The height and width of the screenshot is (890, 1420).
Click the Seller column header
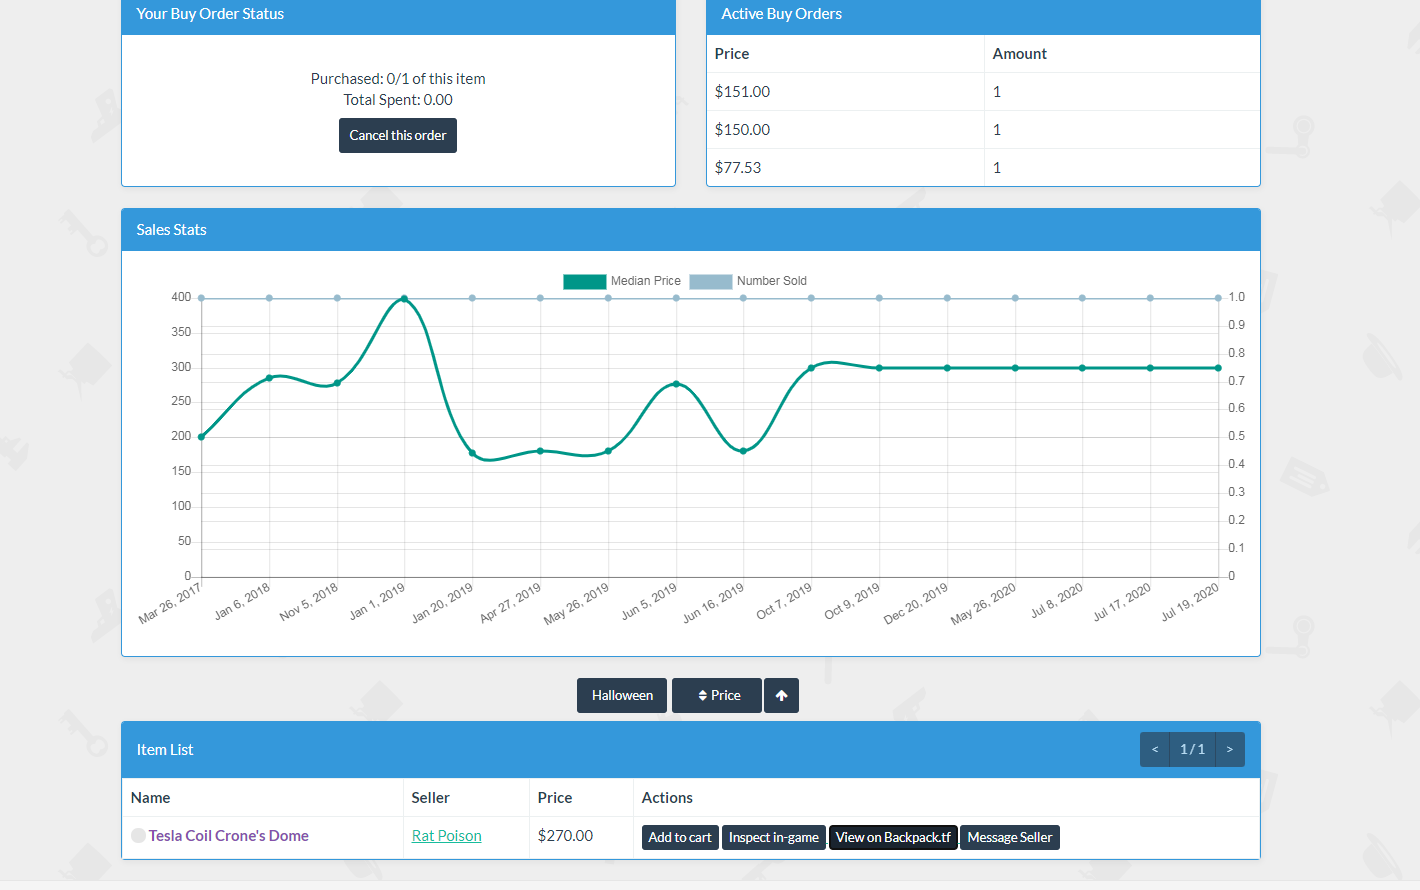click(x=430, y=798)
